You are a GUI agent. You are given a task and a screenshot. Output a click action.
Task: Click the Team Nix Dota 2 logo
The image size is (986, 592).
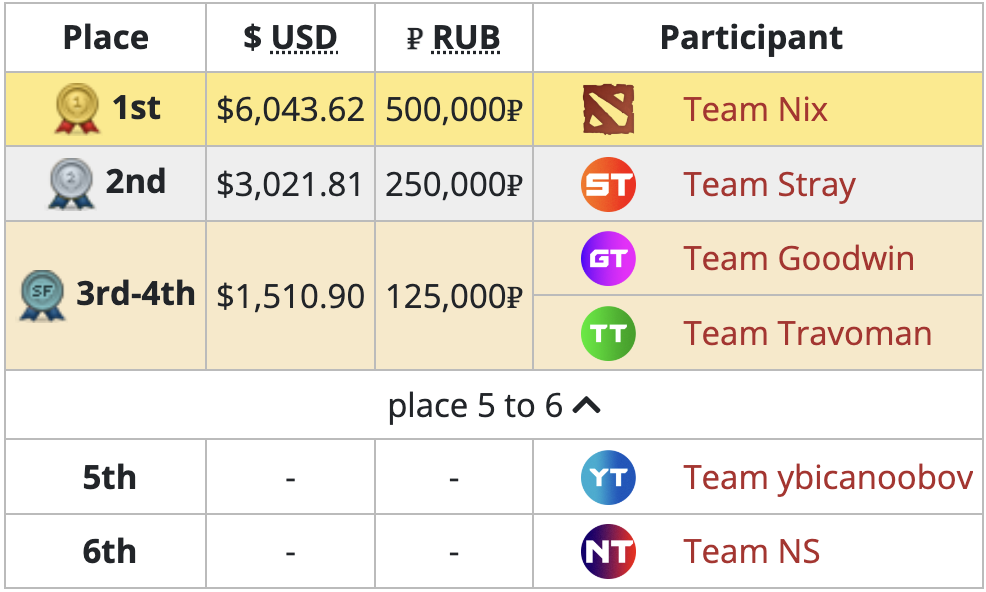608,109
